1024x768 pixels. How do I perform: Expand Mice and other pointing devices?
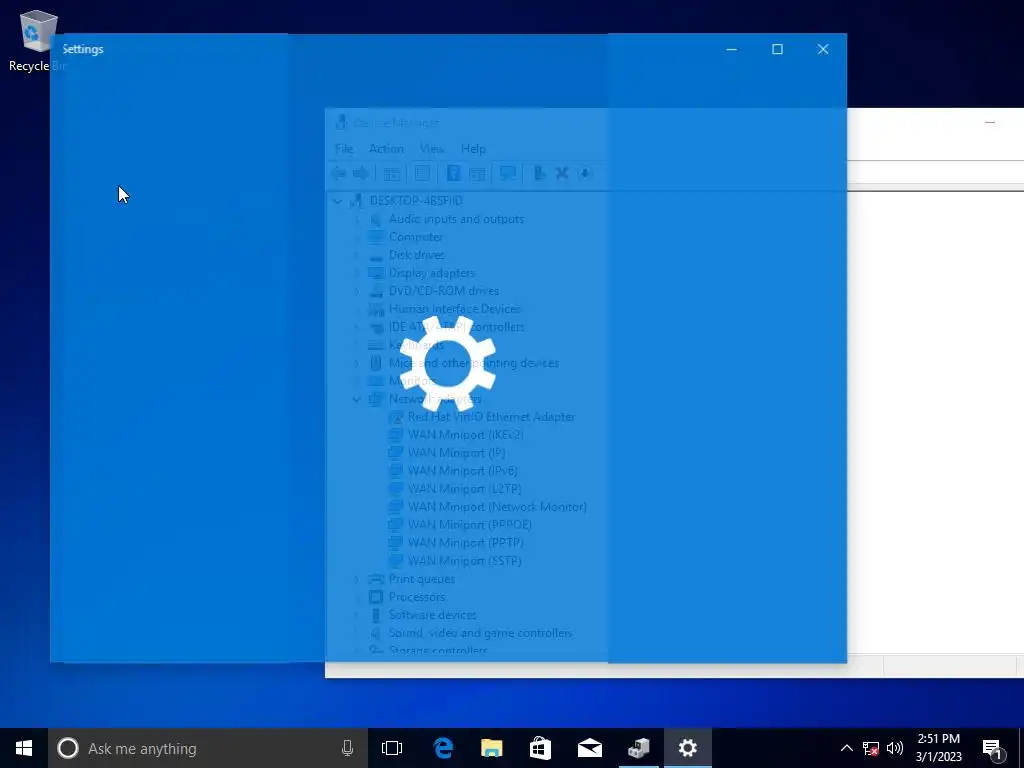pyautogui.click(x=357, y=363)
